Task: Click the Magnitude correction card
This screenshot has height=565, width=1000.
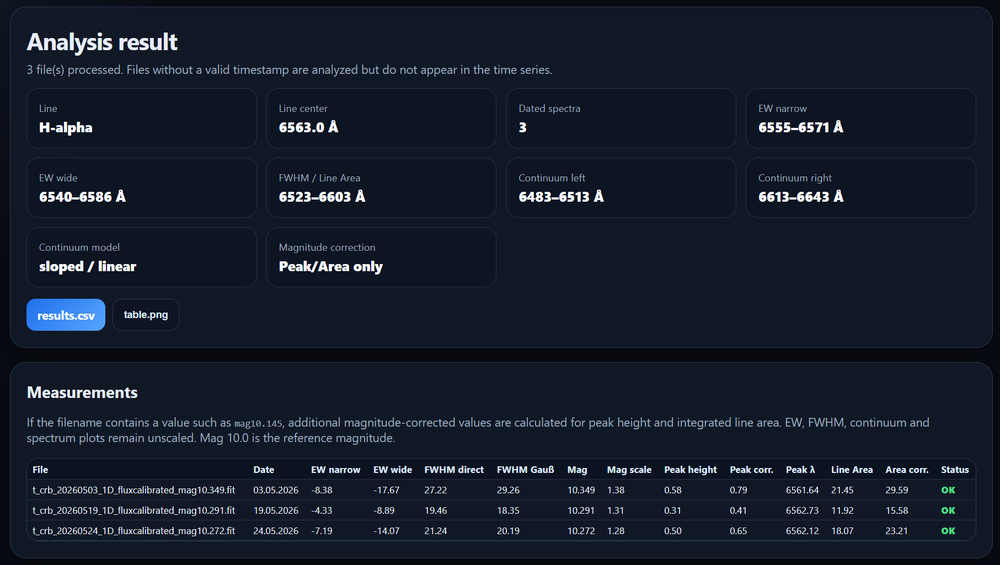Action: (381, 258)
